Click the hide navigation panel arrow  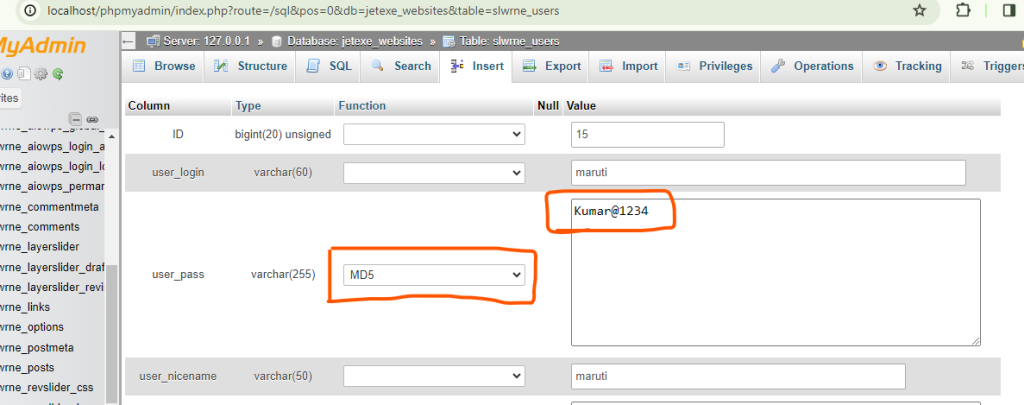[x=129, y=41]
